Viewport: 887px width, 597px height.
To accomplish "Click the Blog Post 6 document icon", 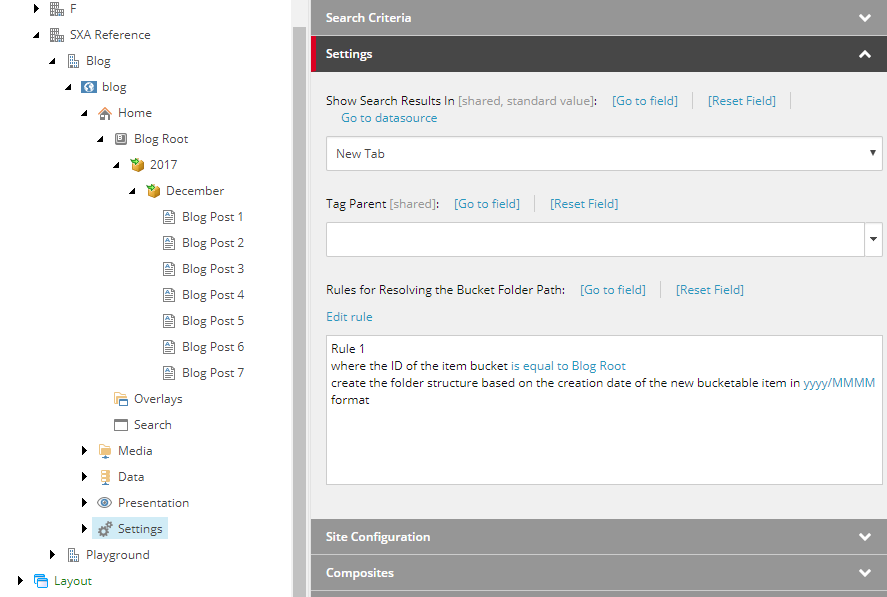I will click(x=169, y=347).
